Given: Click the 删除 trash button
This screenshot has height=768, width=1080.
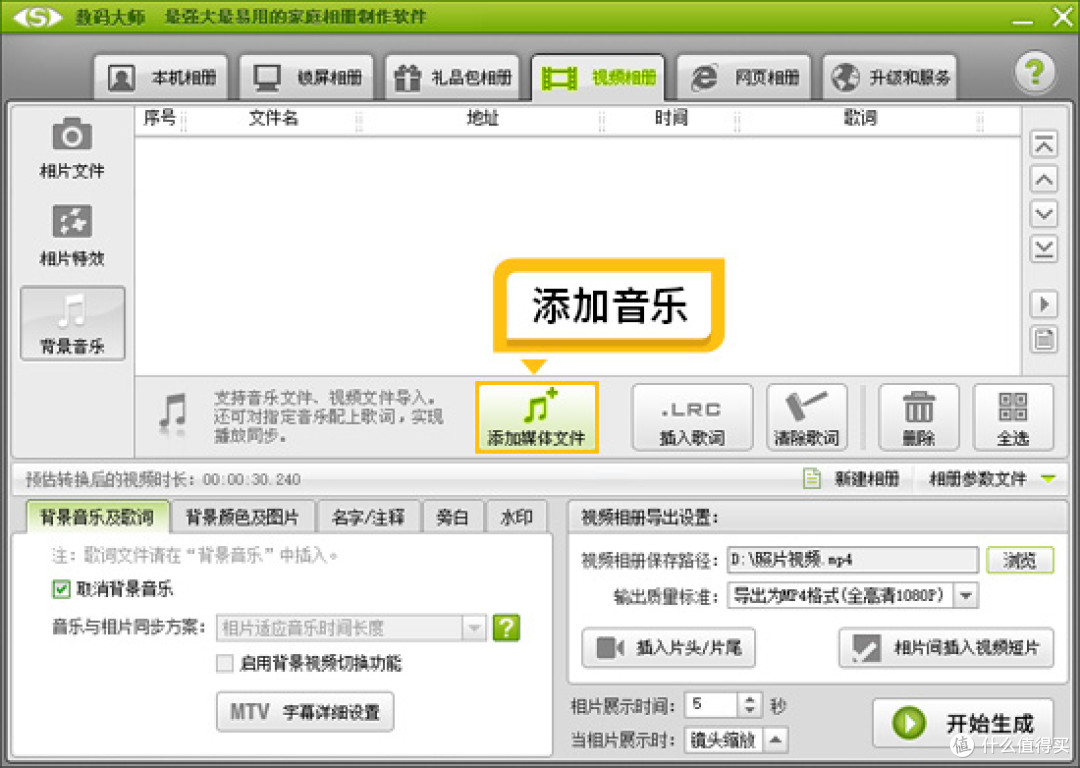Looking at the screenshot, I should pos(918,417).
